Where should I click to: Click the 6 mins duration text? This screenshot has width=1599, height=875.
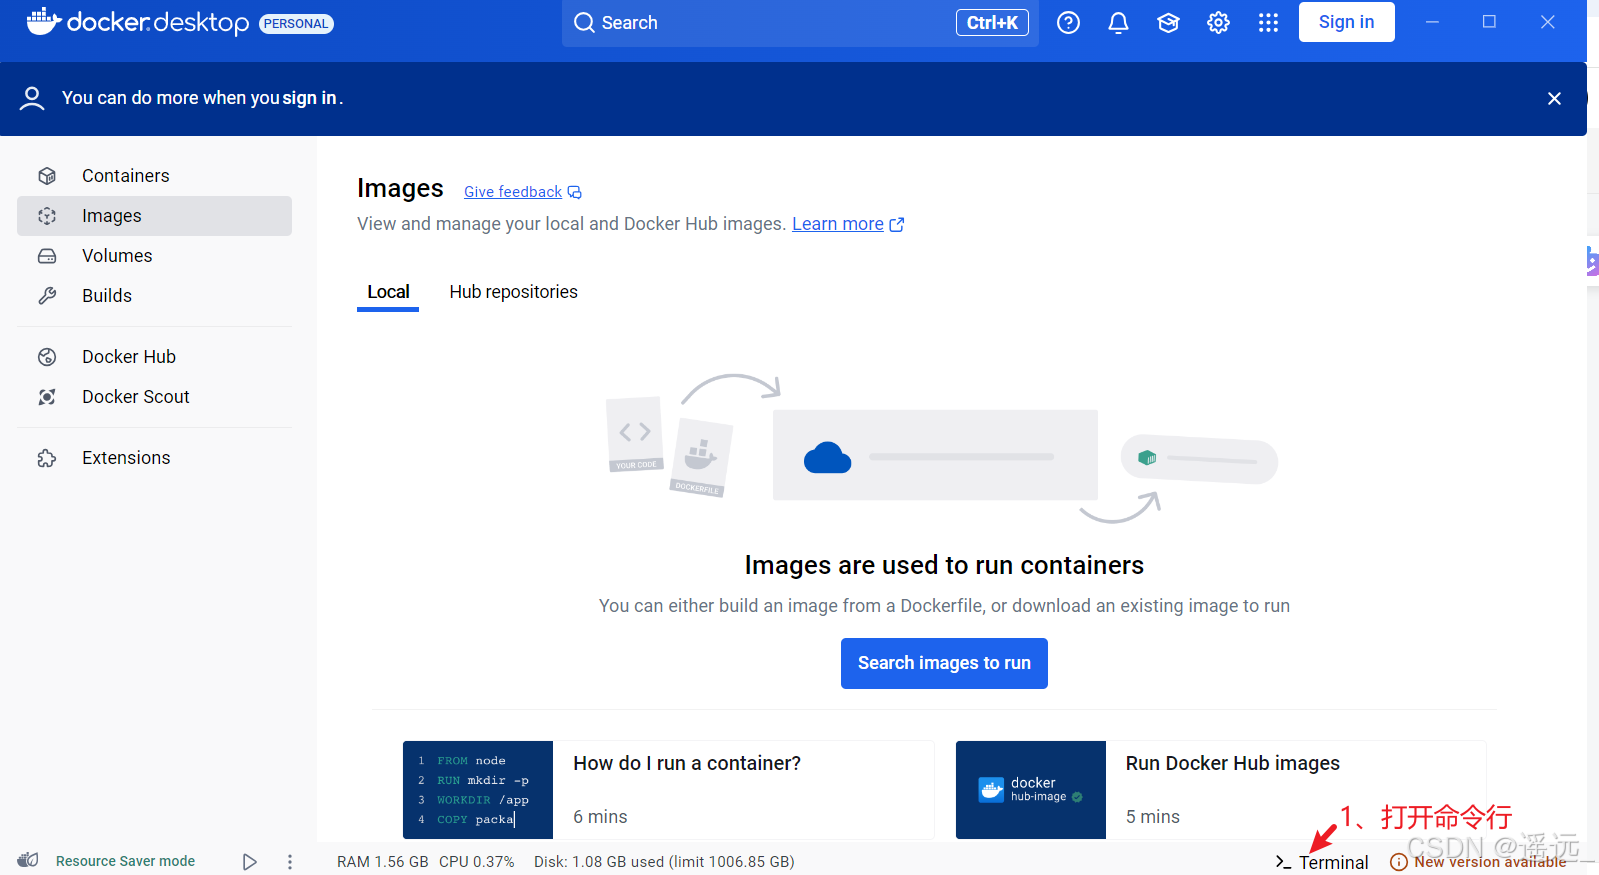[600, 817]
